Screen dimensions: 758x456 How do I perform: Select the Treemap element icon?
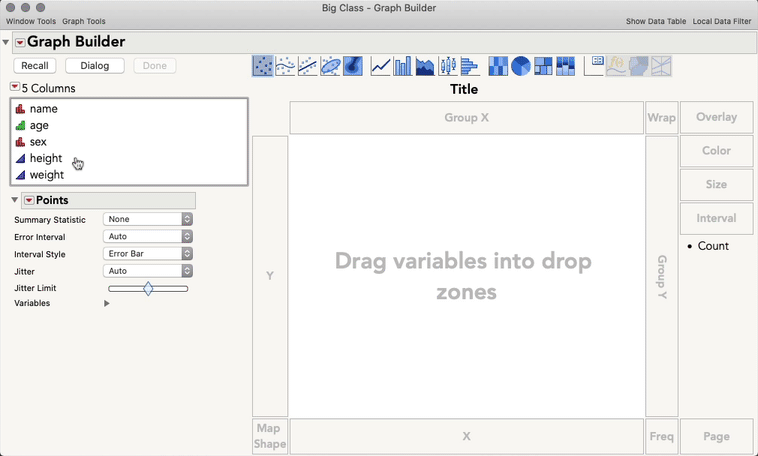pos(543,66)
